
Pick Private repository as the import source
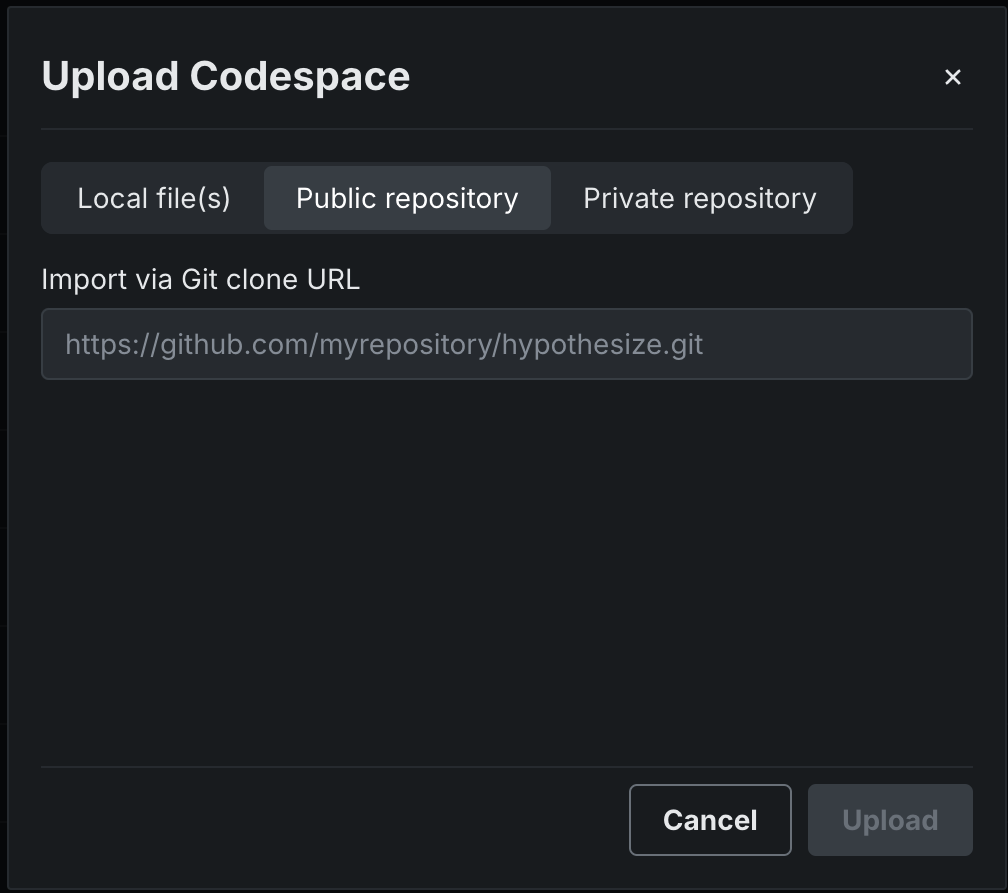(x=700, y=198)
